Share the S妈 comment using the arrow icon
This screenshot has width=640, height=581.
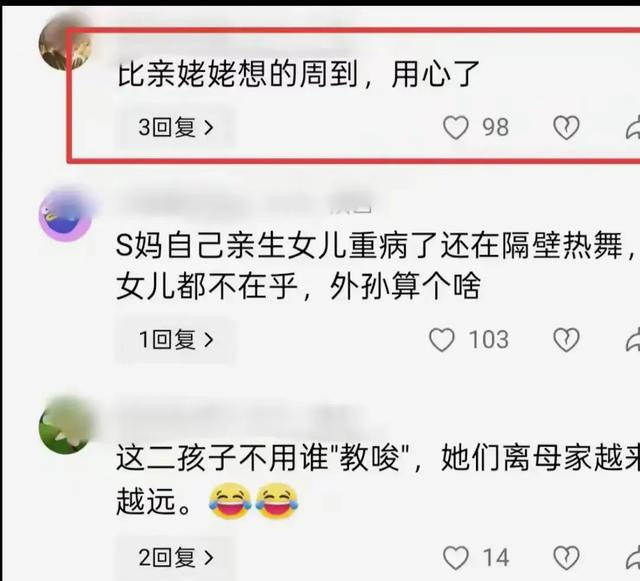tap(633, 340)
